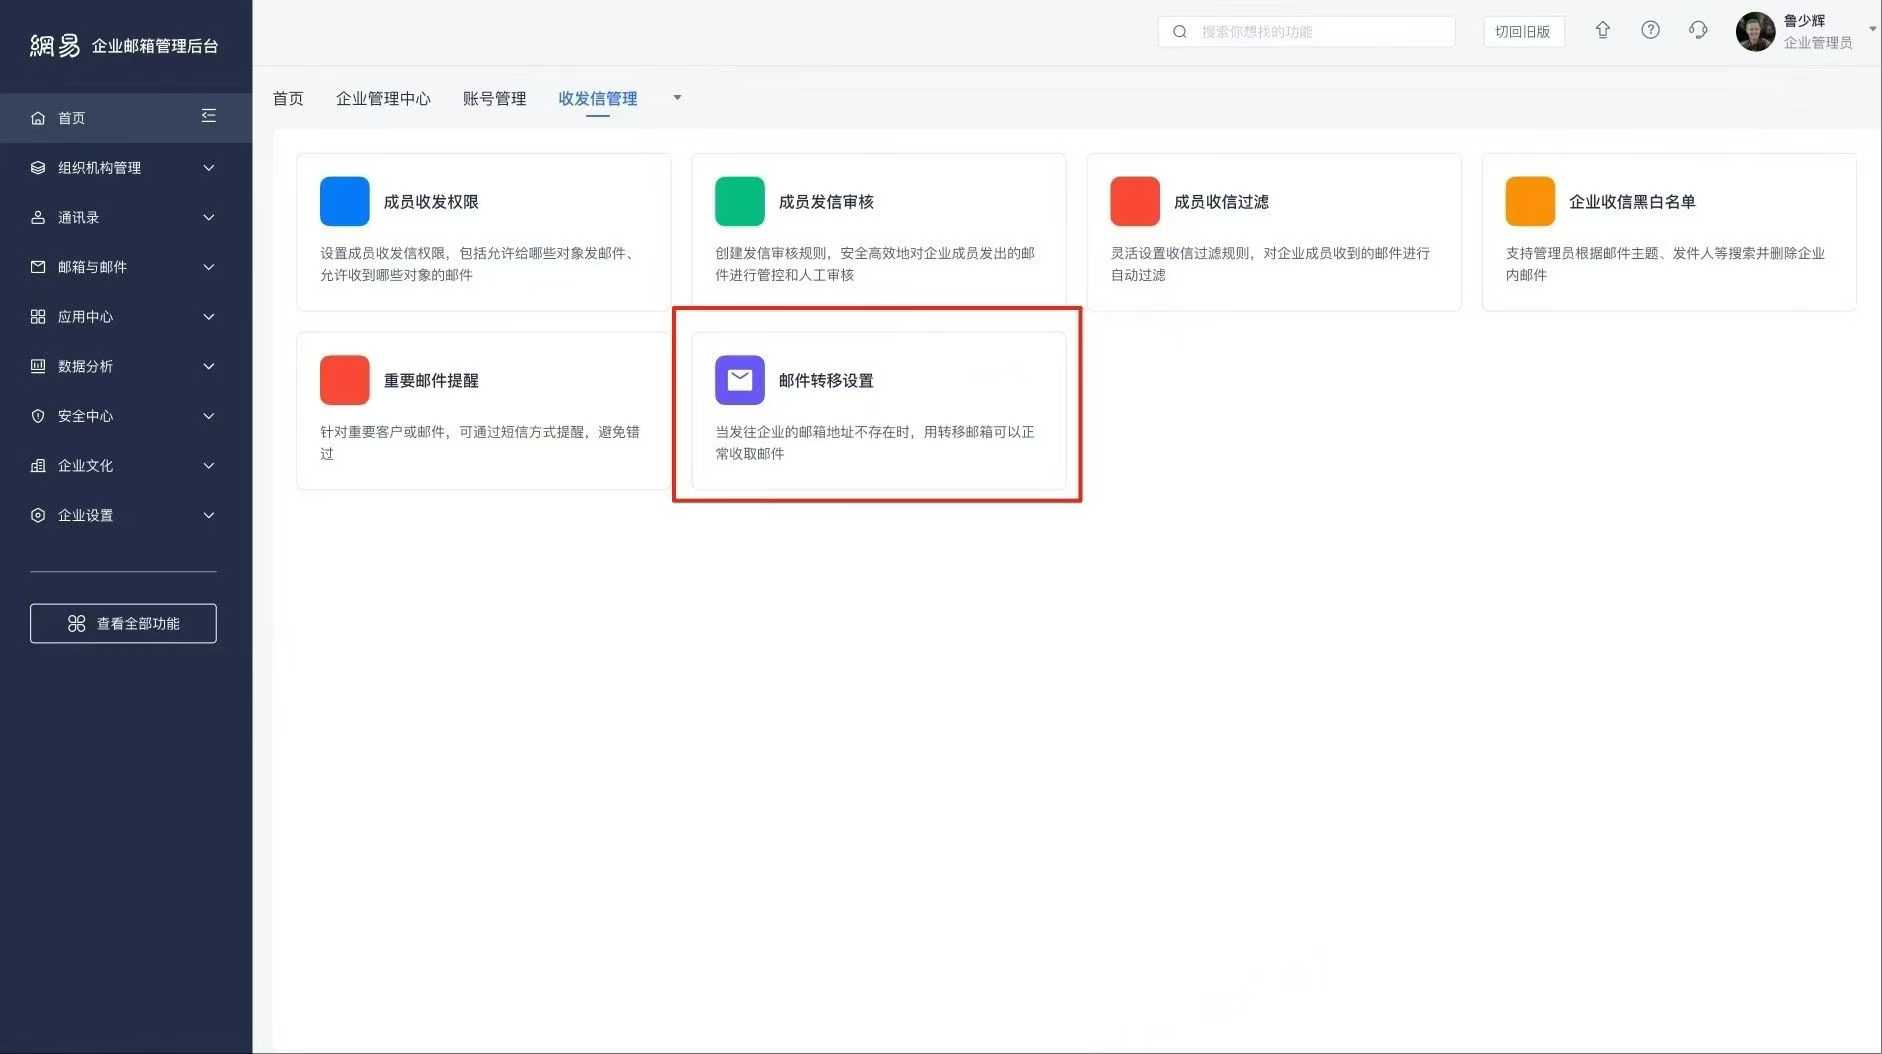The image size is (1882, 1054).
Task: Click the purple 邮件转移设置 mail icon
Action: coord(740,380)
